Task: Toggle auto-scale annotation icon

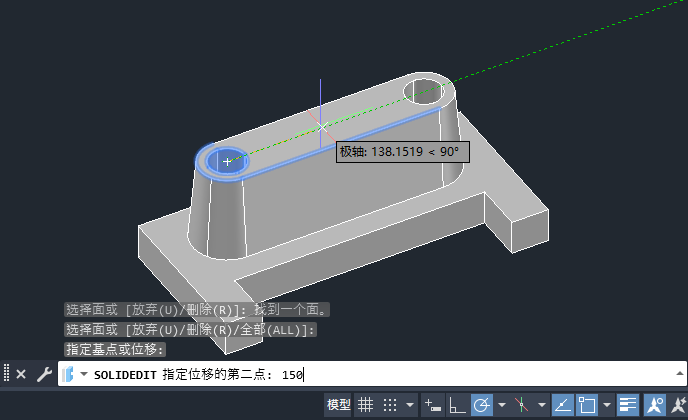Action: click(678, 405)
